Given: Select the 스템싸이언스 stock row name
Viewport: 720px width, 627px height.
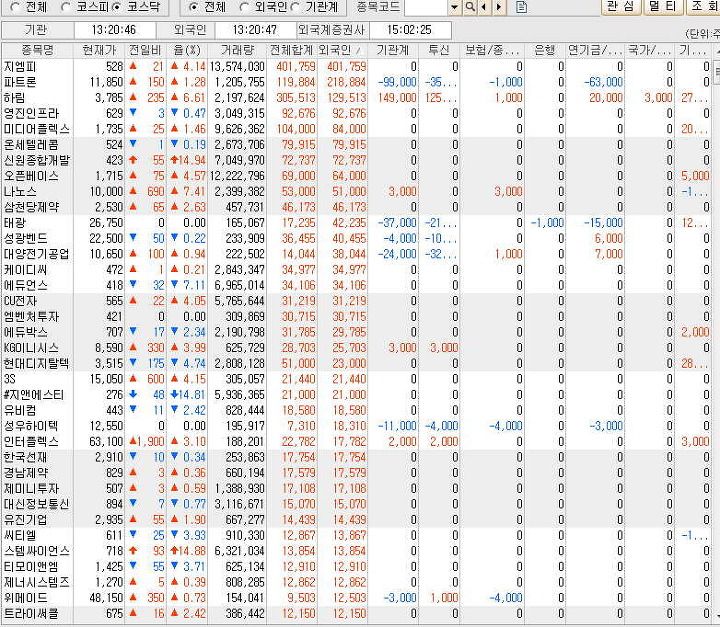Looking at the screenshot, I should point(37,551).
